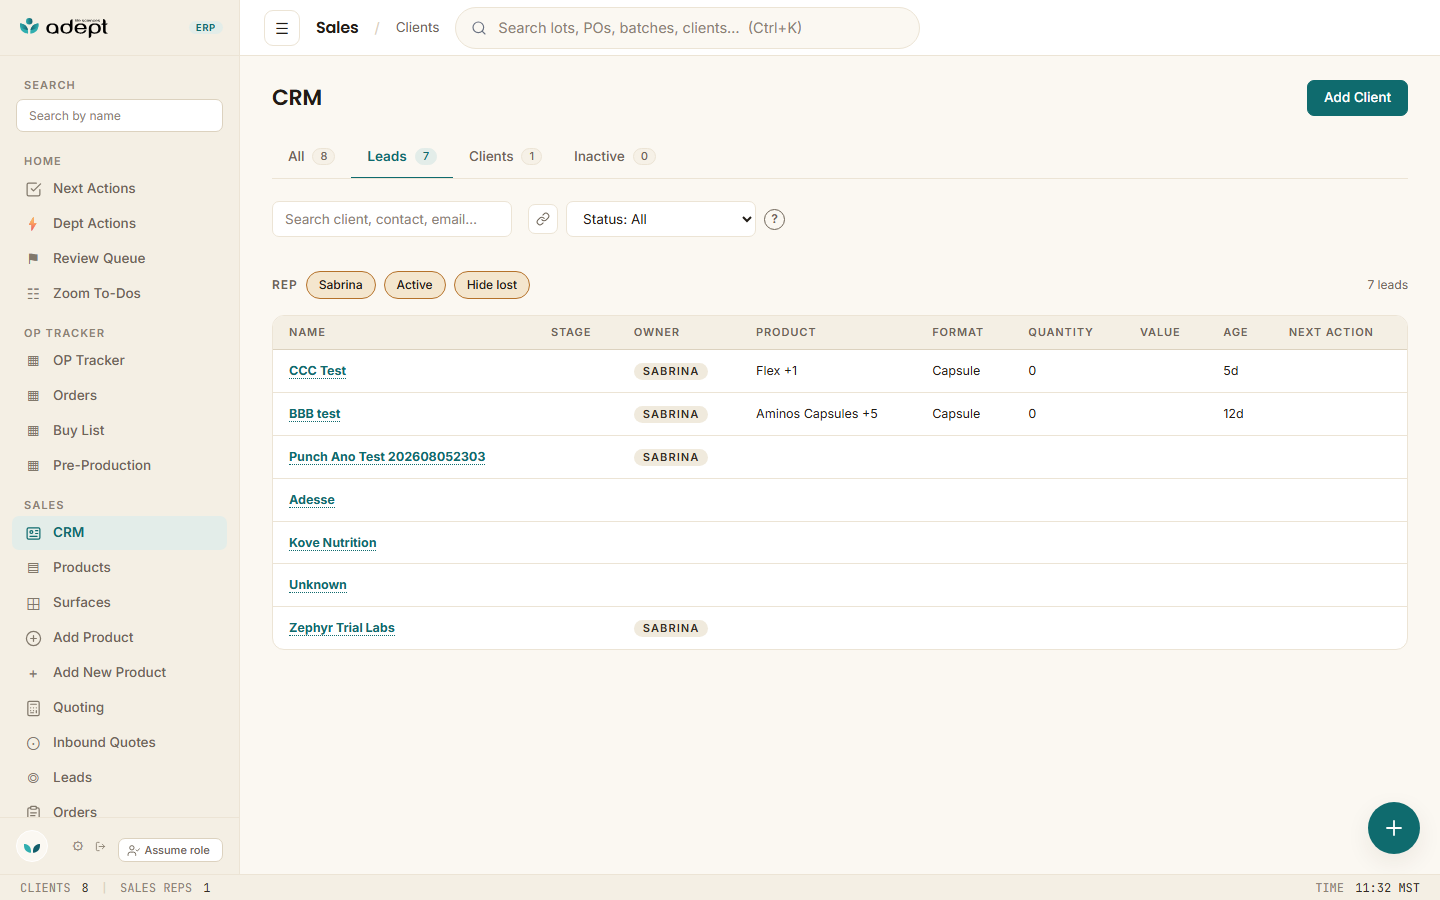The image size is (1440, 900).
Task: Toggle the Sabrina rep filter chip
Action: 341,285
